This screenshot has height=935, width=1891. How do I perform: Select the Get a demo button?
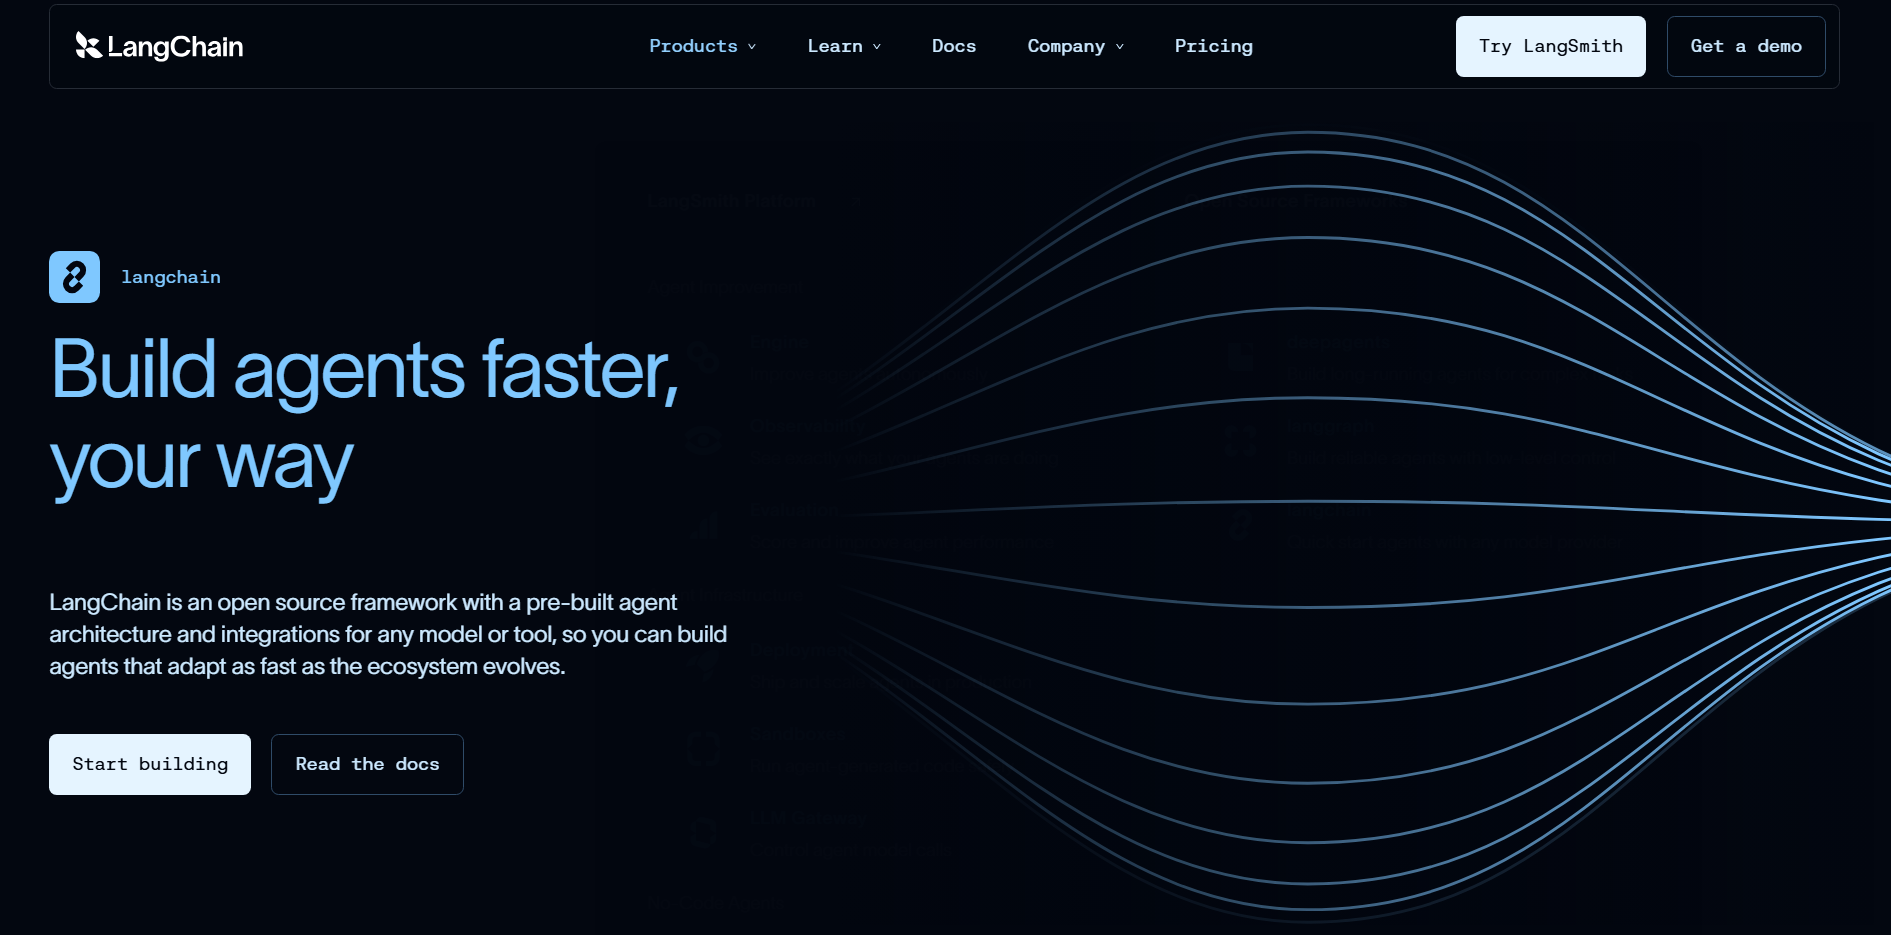coord(1746,46)
